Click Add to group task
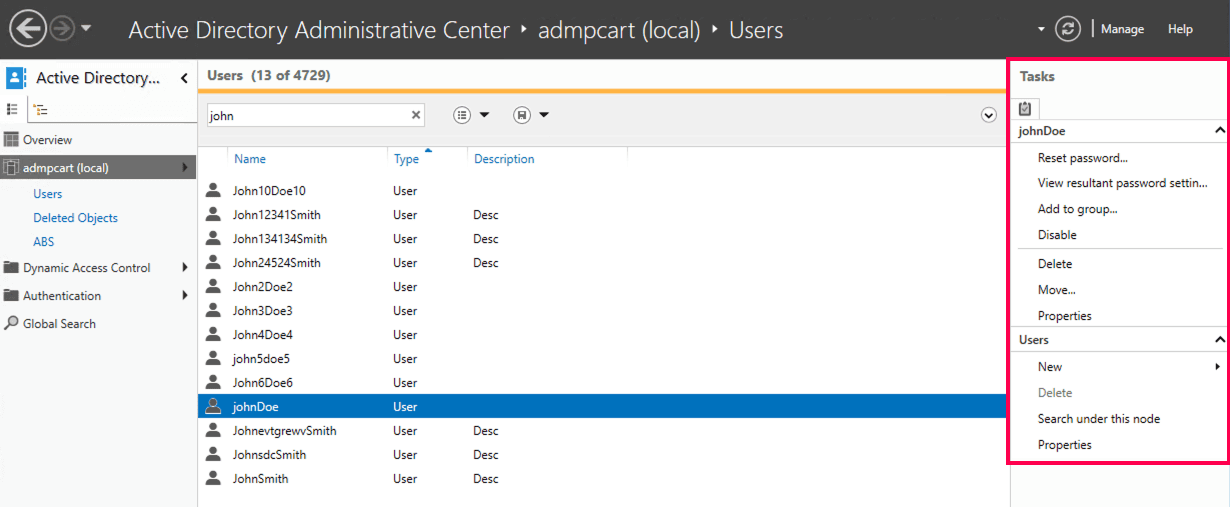The image size is (1230, 507). point(1078,209)
